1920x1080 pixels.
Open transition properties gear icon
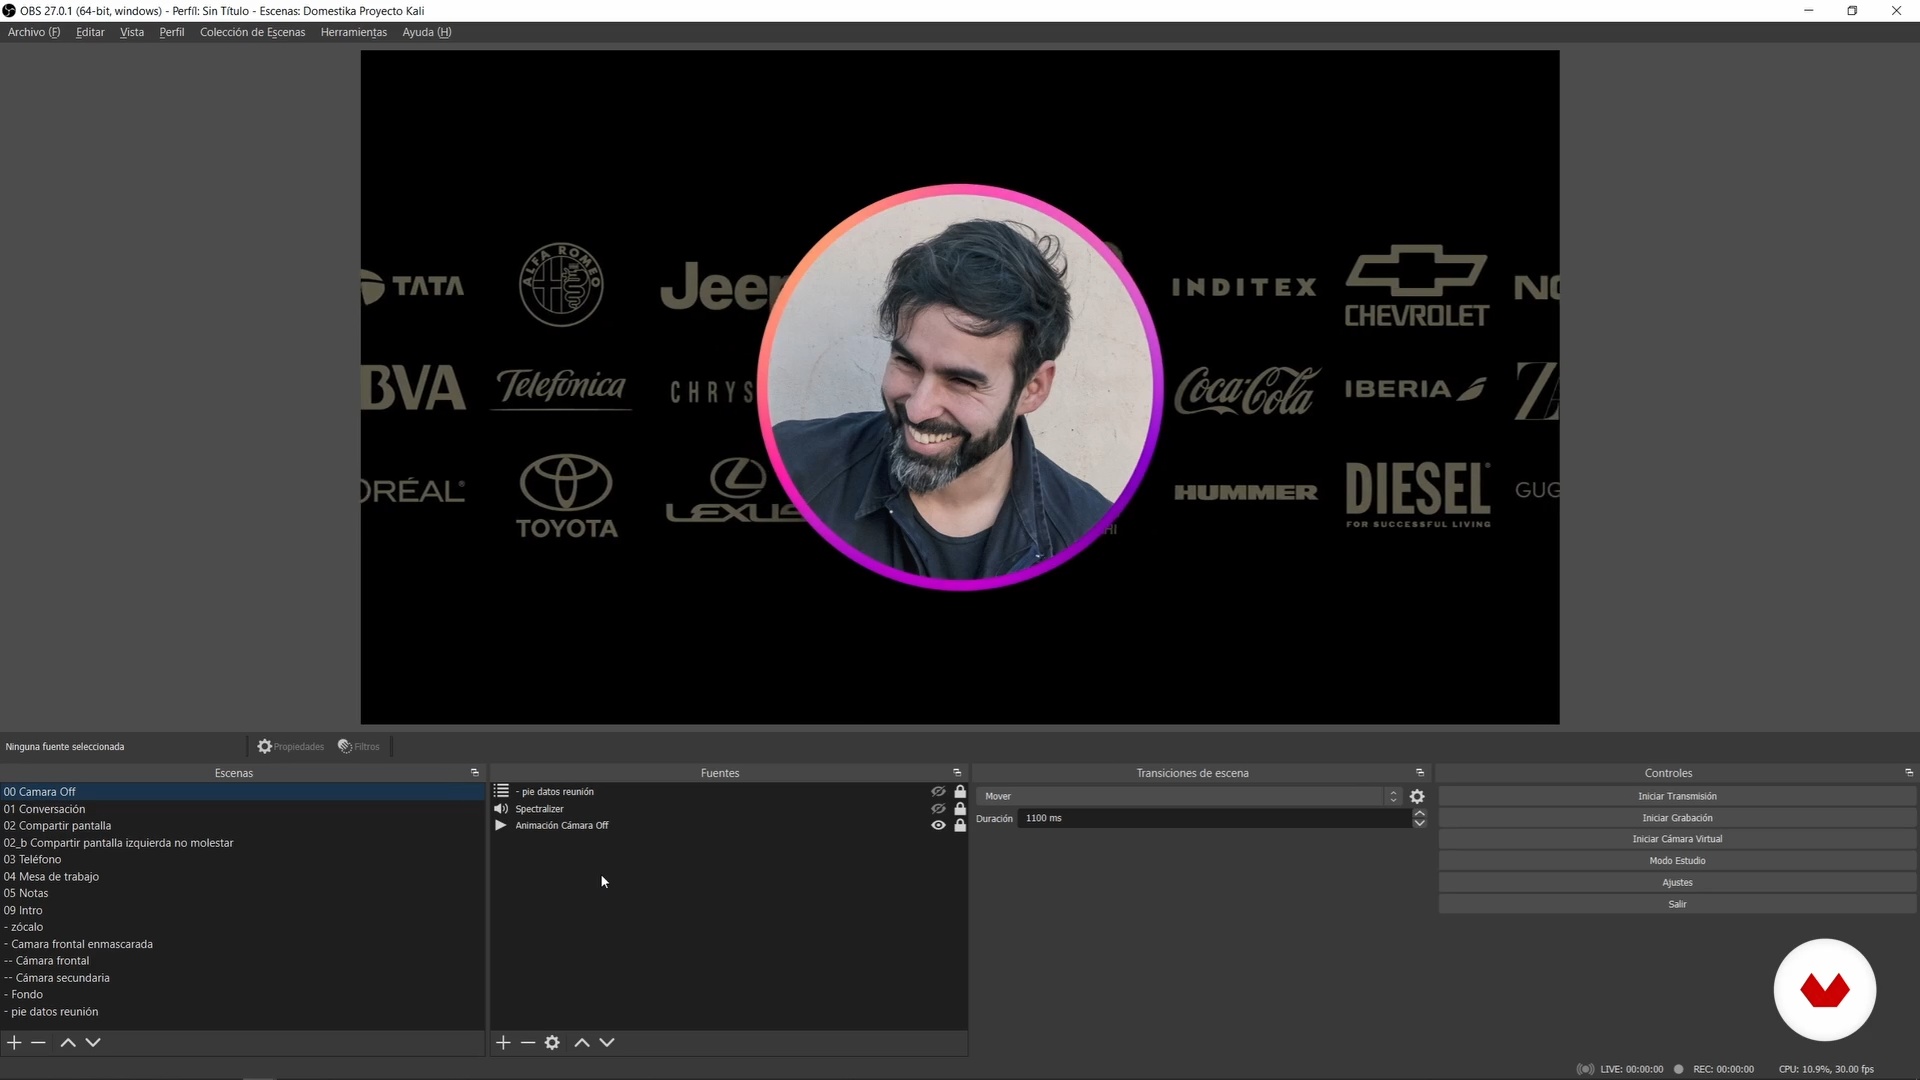tap(1417, 796)
